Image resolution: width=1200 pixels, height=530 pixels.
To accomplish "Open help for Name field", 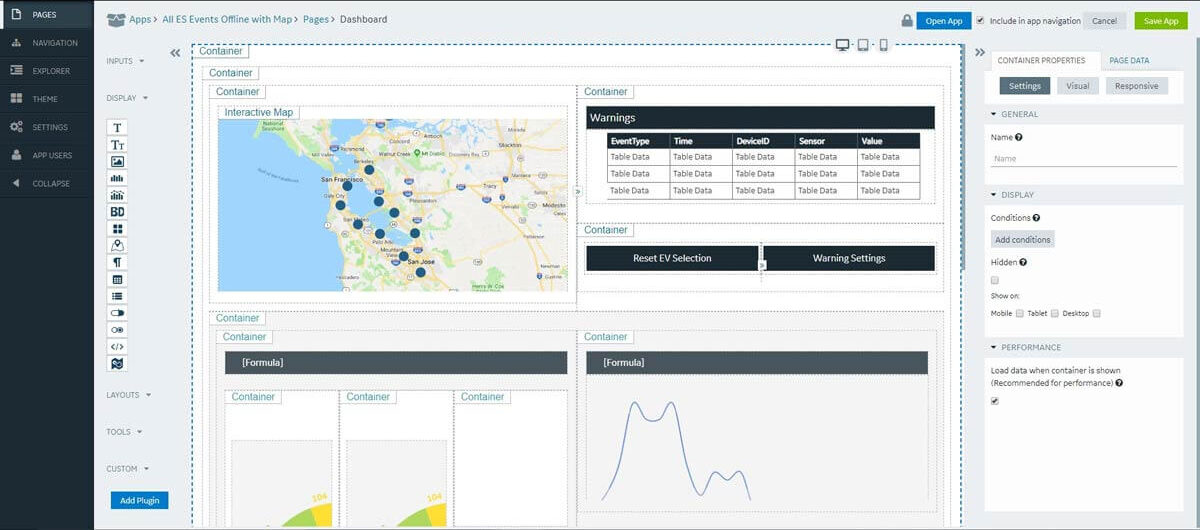I will point(1019,137).
